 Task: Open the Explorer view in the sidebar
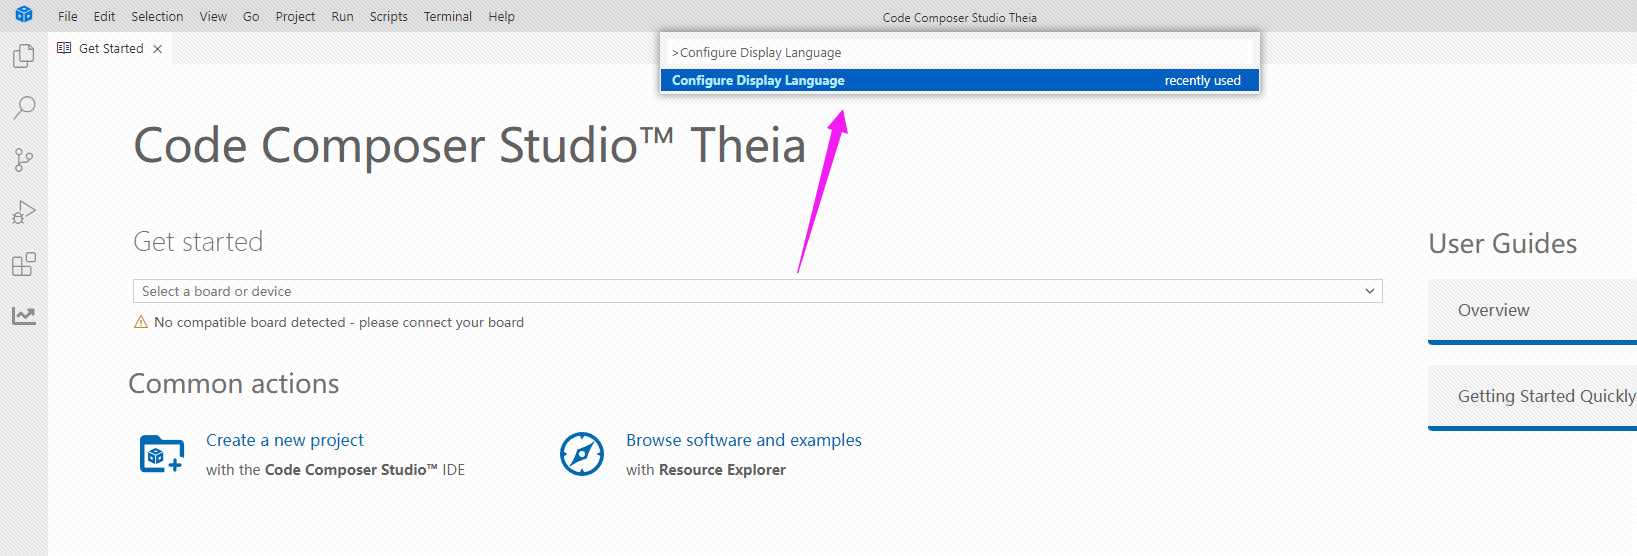coord(24,56)
